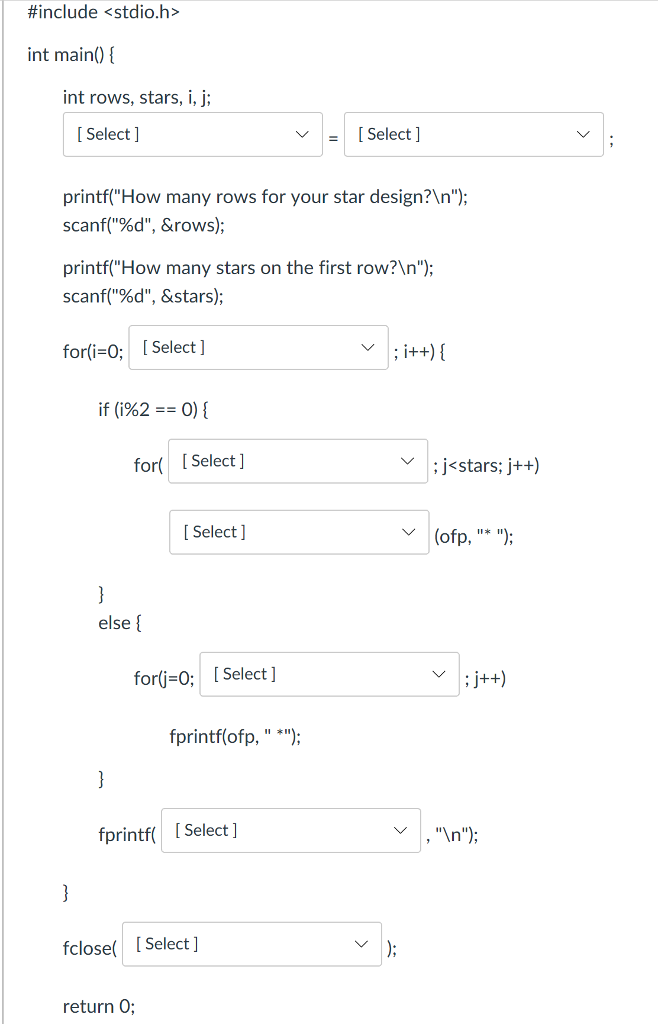Open condition dropdown in the for(i=0 loop

point(258,347)
